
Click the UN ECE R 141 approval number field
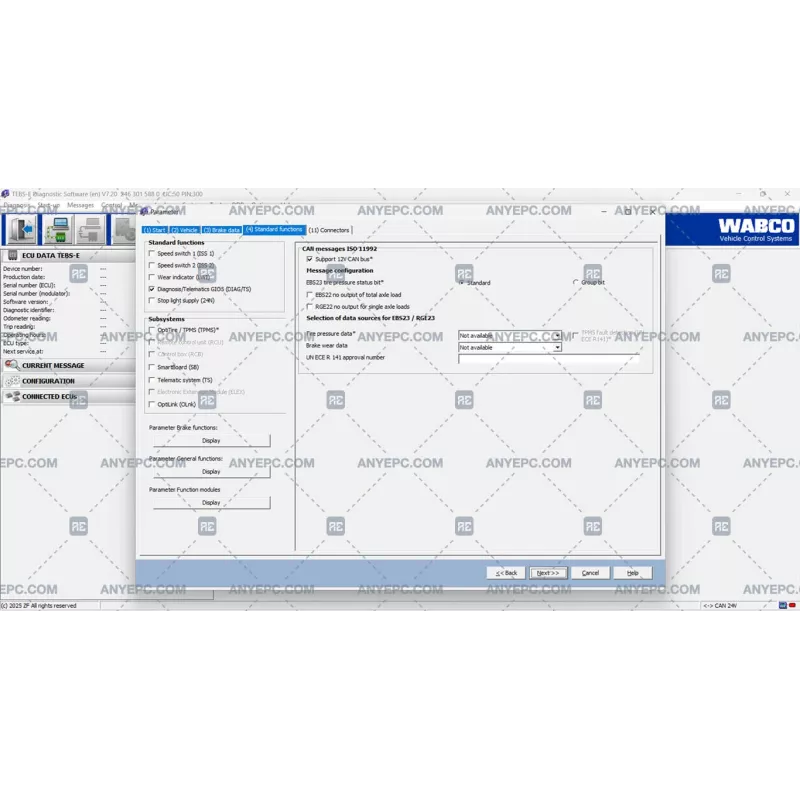click(x=548, y=358)
